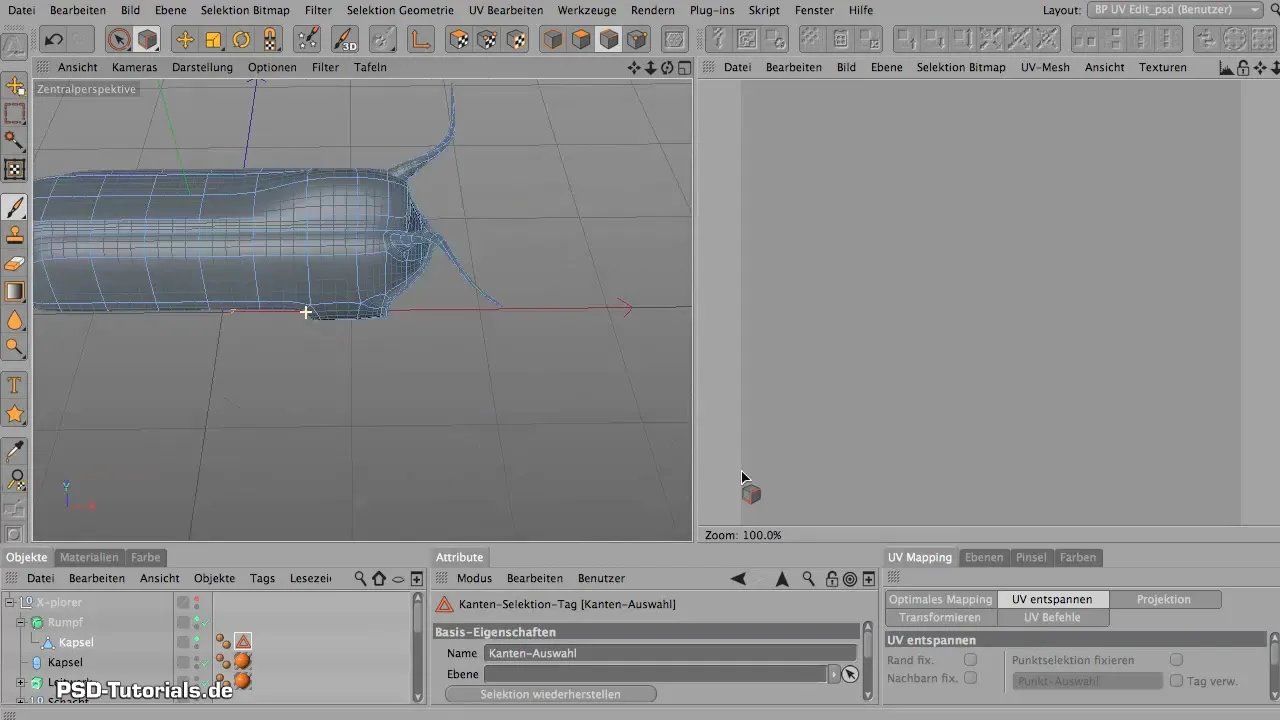The height and width of the screenshot is (720, 1280).
Task: Select the clone stamp tool
Action: (15, 235)
